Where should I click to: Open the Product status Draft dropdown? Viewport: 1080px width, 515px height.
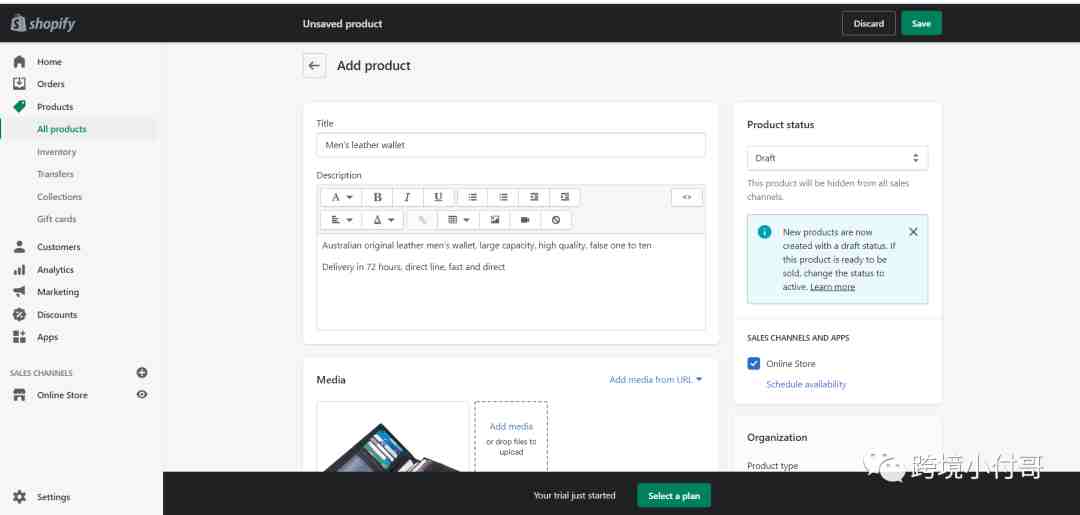pos(837,158)
